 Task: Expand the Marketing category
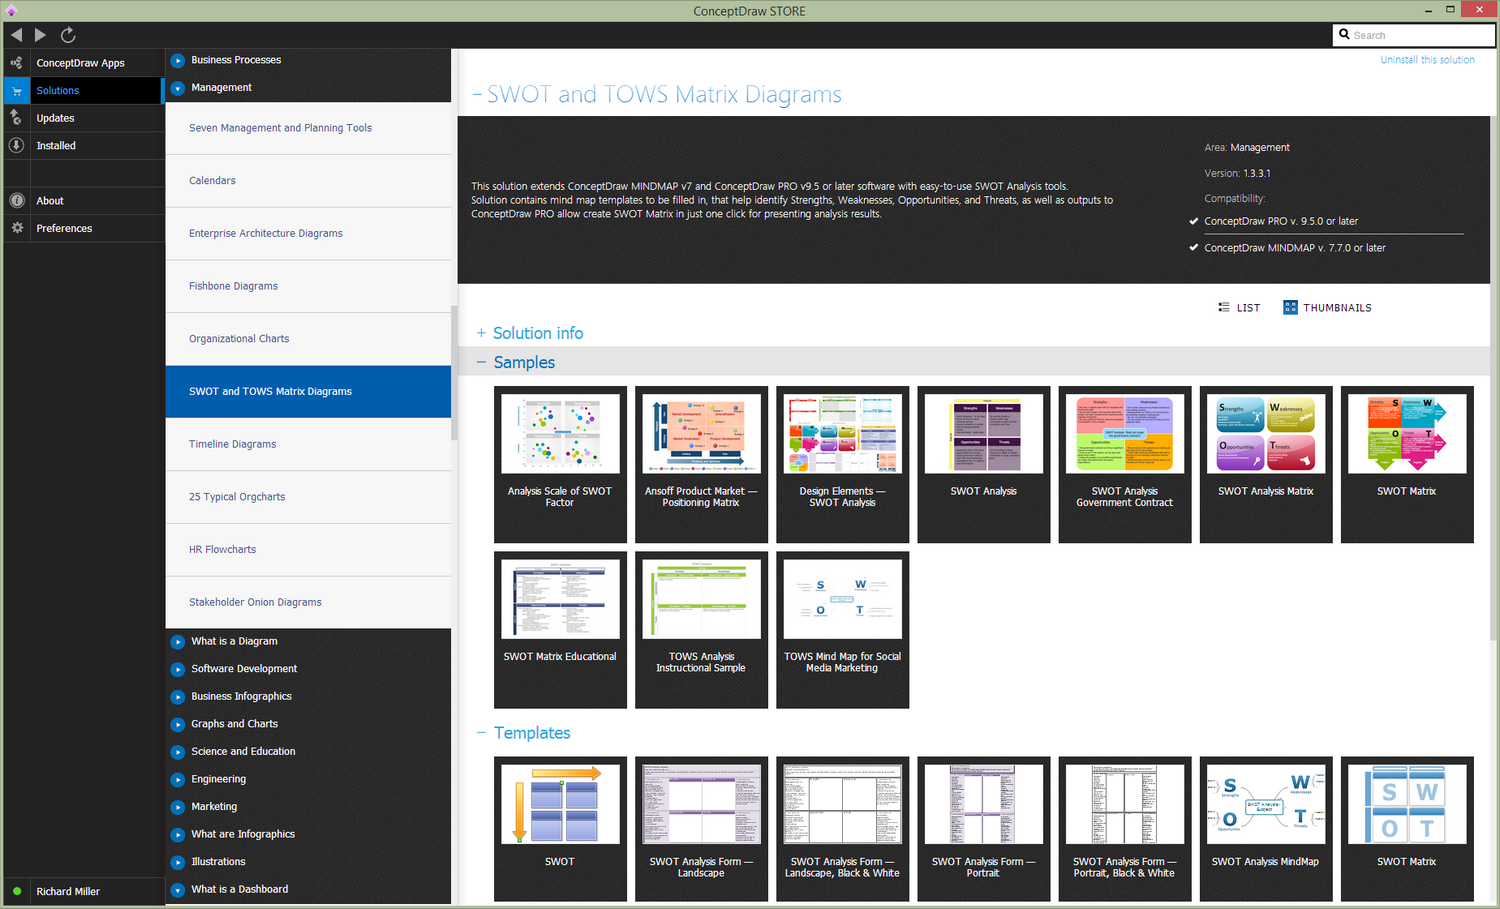[x=178, y=807]
